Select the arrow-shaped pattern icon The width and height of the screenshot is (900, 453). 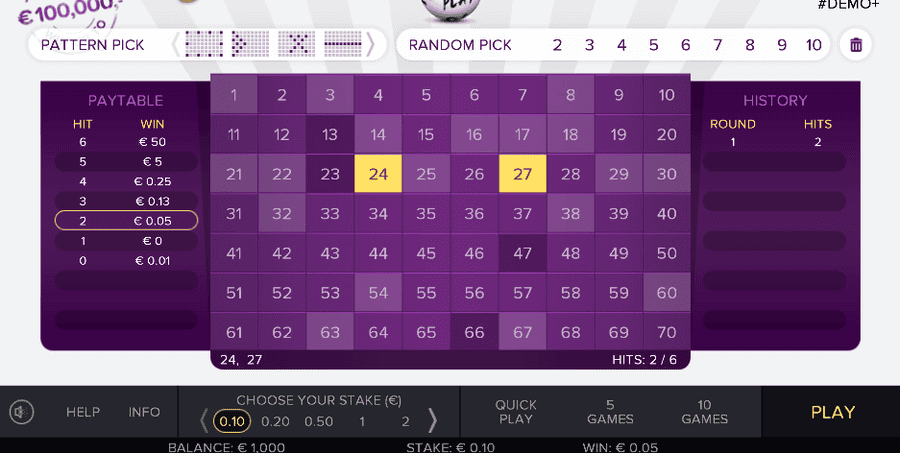tap(250, 44)
